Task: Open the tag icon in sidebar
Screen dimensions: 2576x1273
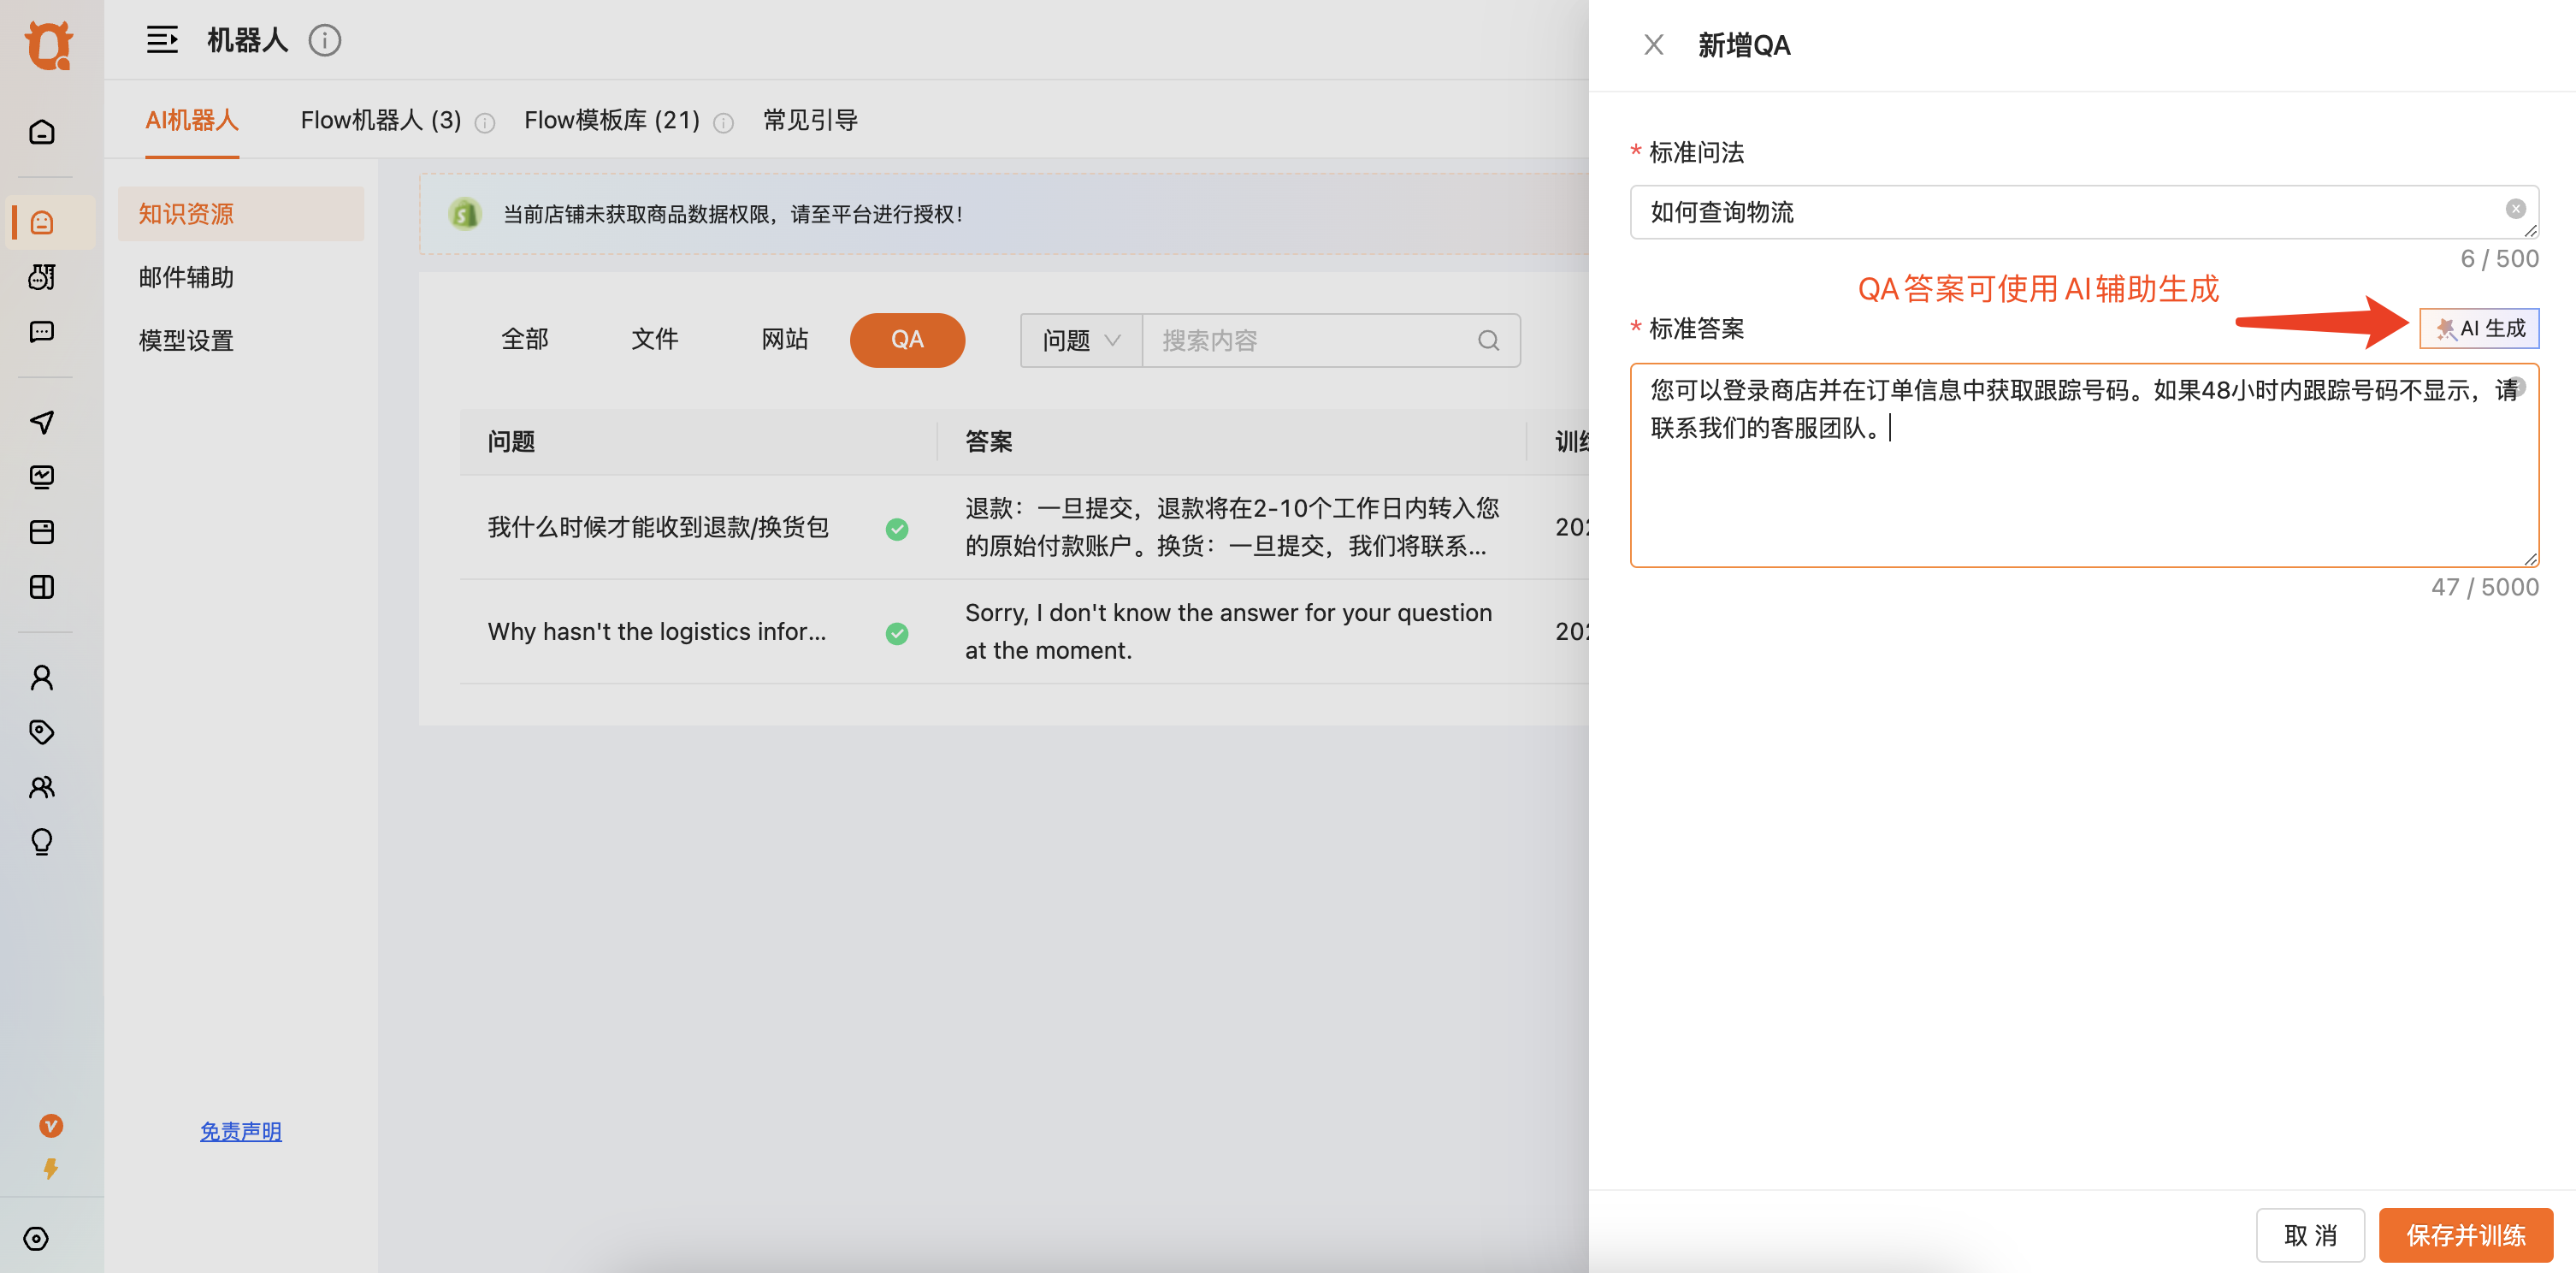Action: click(42, 732)
